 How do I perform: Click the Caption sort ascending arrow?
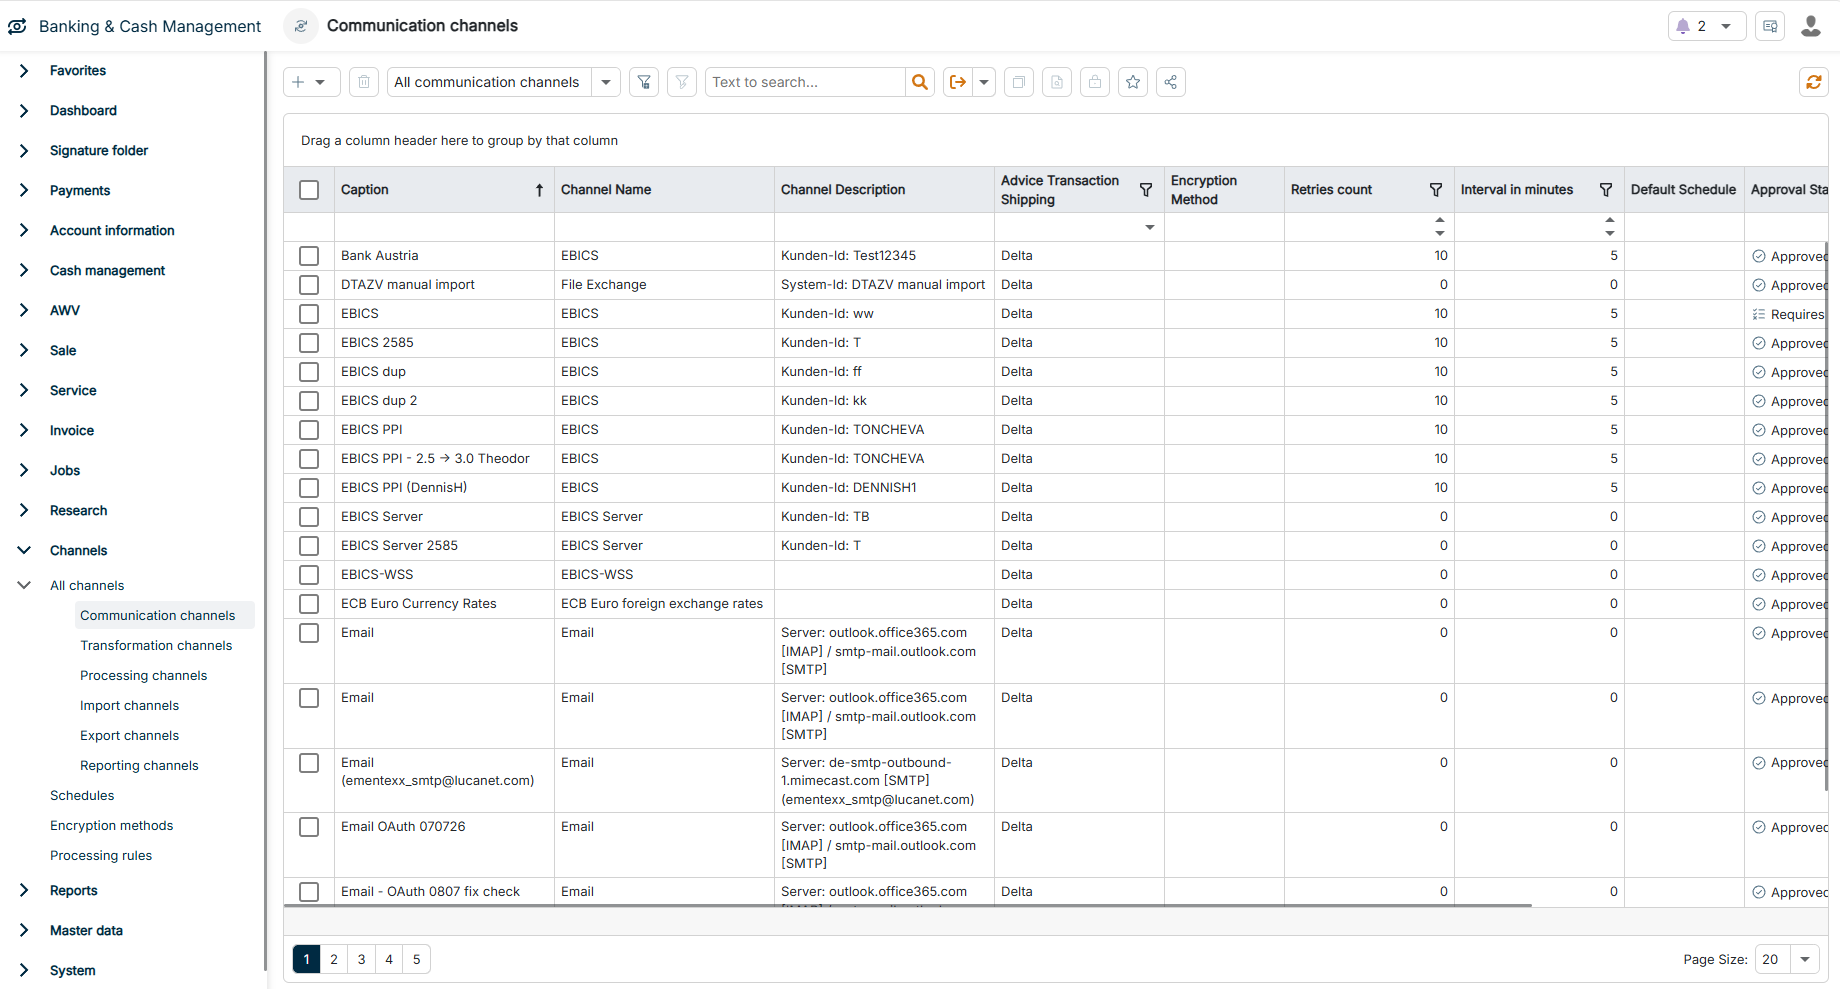(x=539, y=190)
